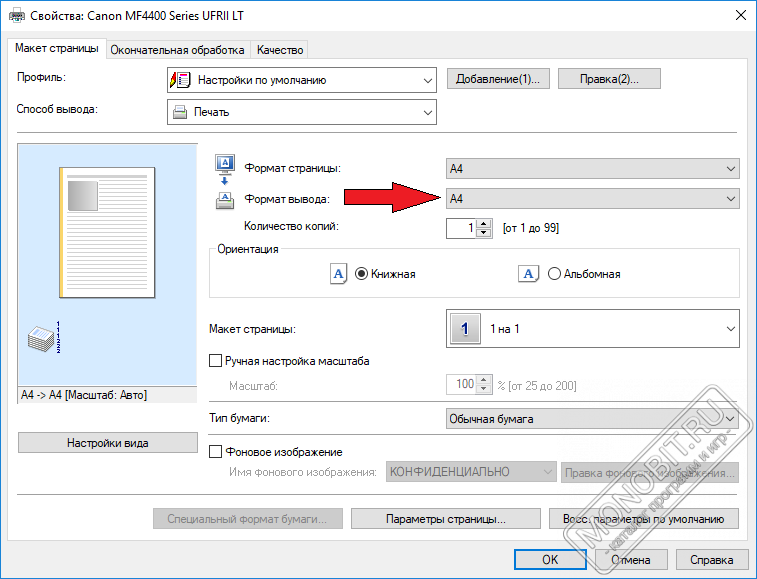Viewport: 757px width, 579px height.
Task: Select Альбомная orientation radio button
Action: click(554, 274)
